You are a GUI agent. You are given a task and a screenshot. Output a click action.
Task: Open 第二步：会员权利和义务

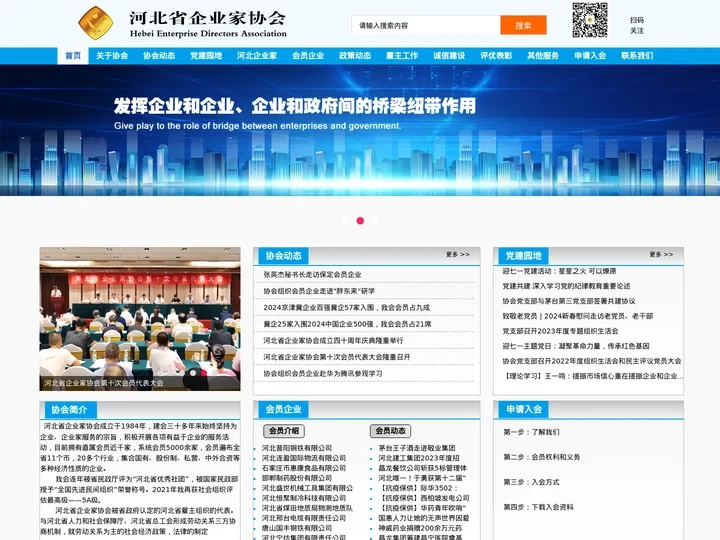click(542, 457)
